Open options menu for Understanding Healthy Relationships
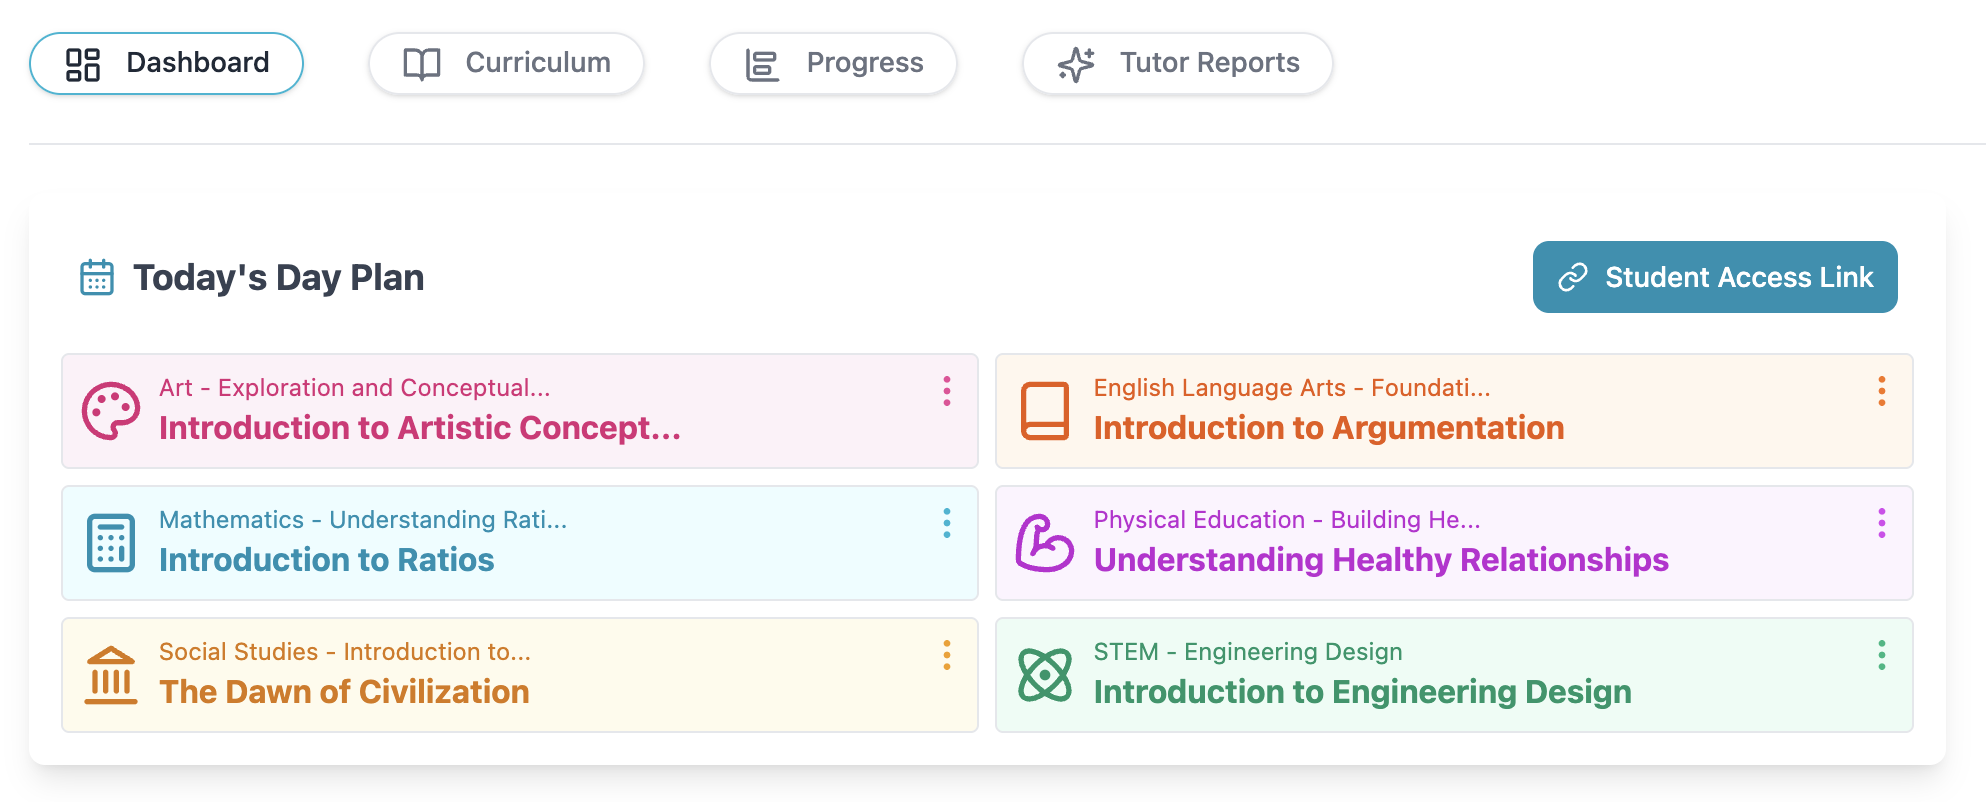 1881,523
